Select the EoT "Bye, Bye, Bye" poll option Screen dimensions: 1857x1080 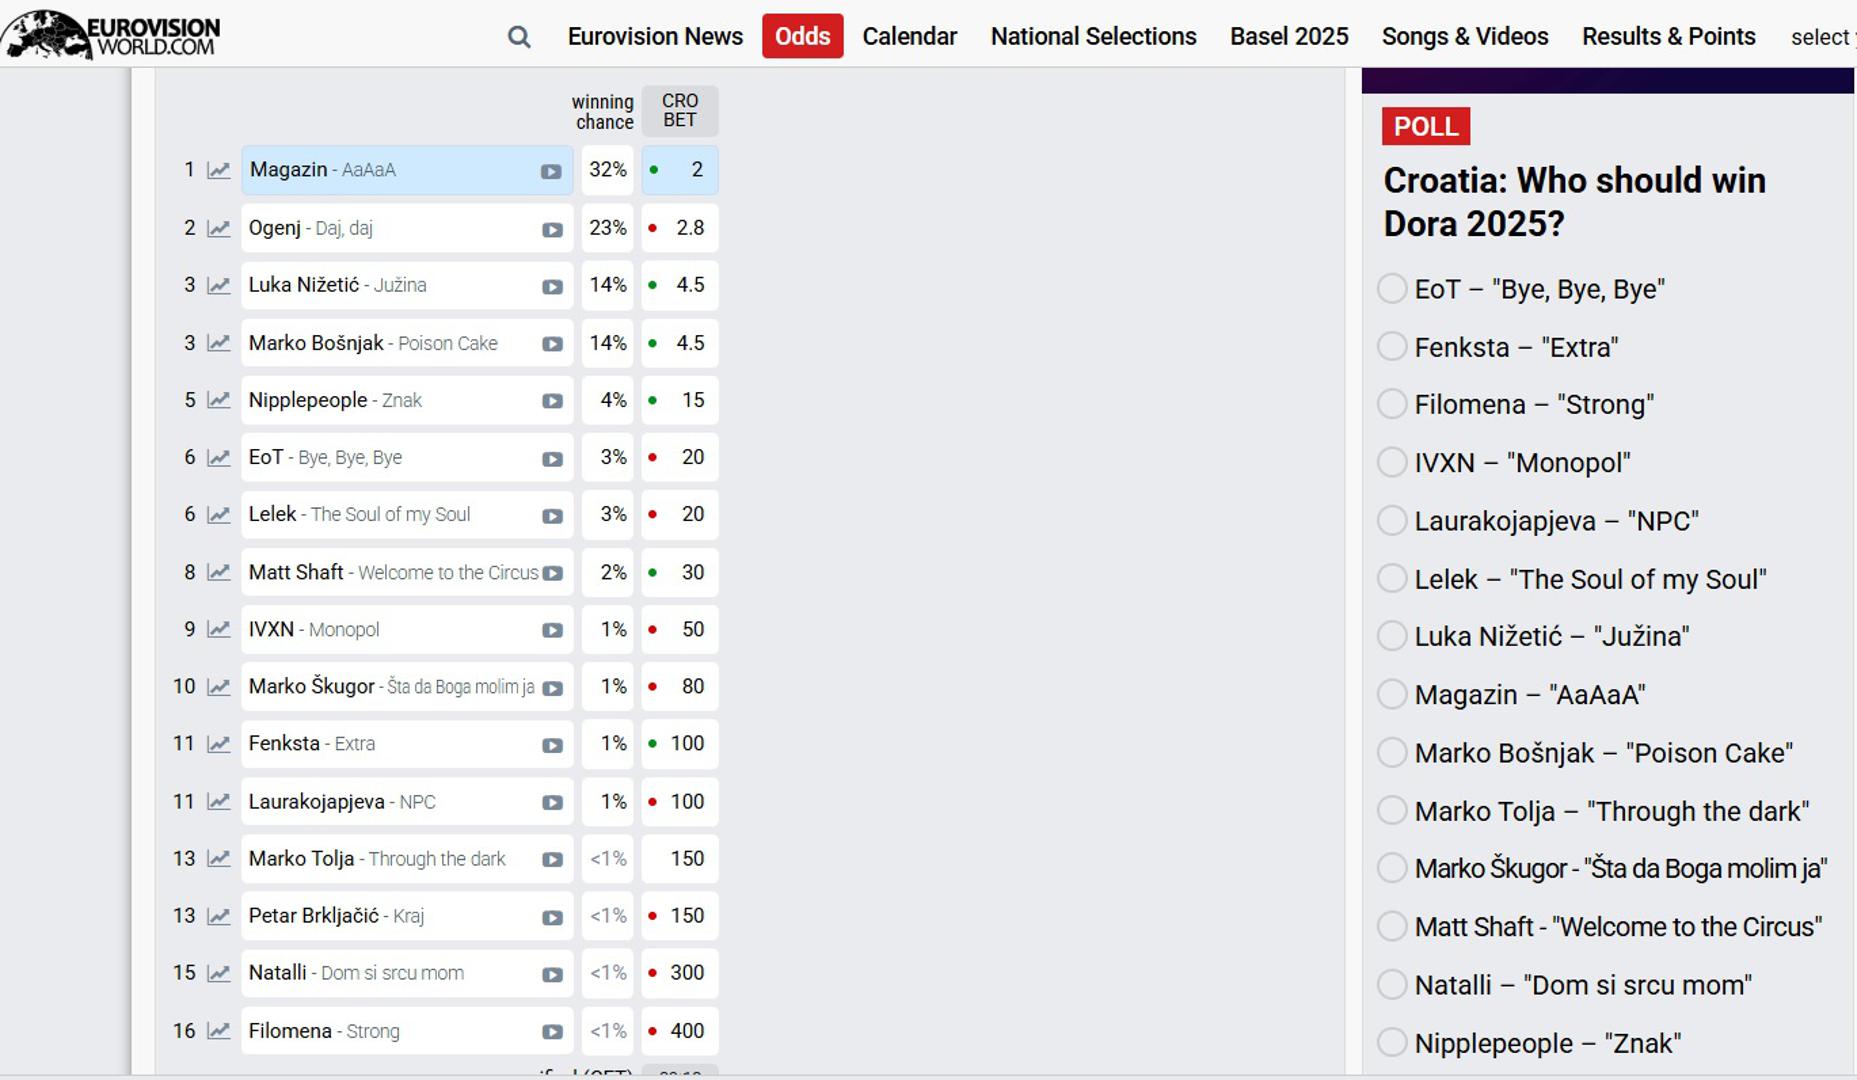(1392, 289)
